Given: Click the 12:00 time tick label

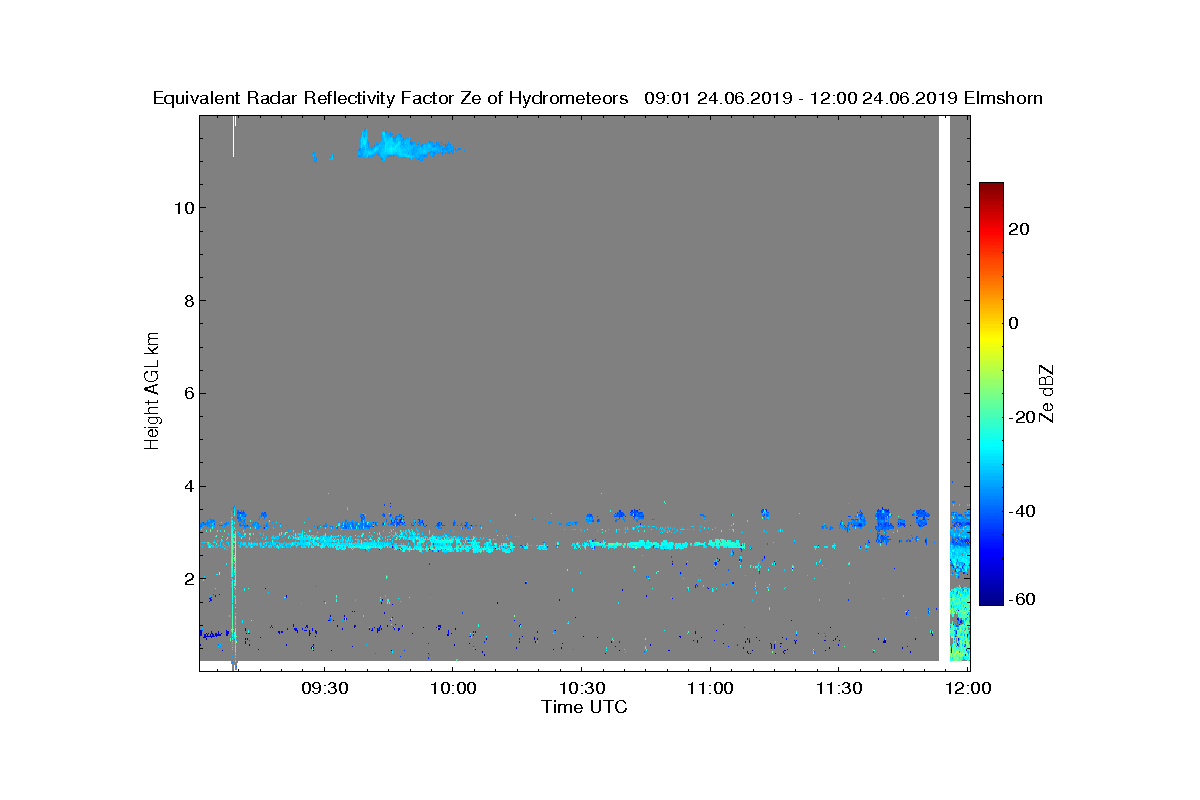Looking at the screenshot, I should tap(968, 688).
